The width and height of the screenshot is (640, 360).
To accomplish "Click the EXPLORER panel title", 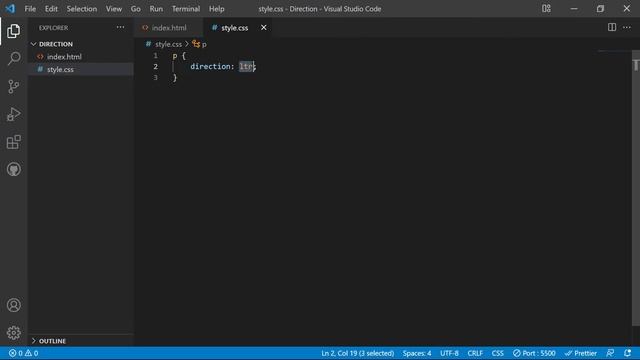I will pyautogui.click(x=53, y=28).
